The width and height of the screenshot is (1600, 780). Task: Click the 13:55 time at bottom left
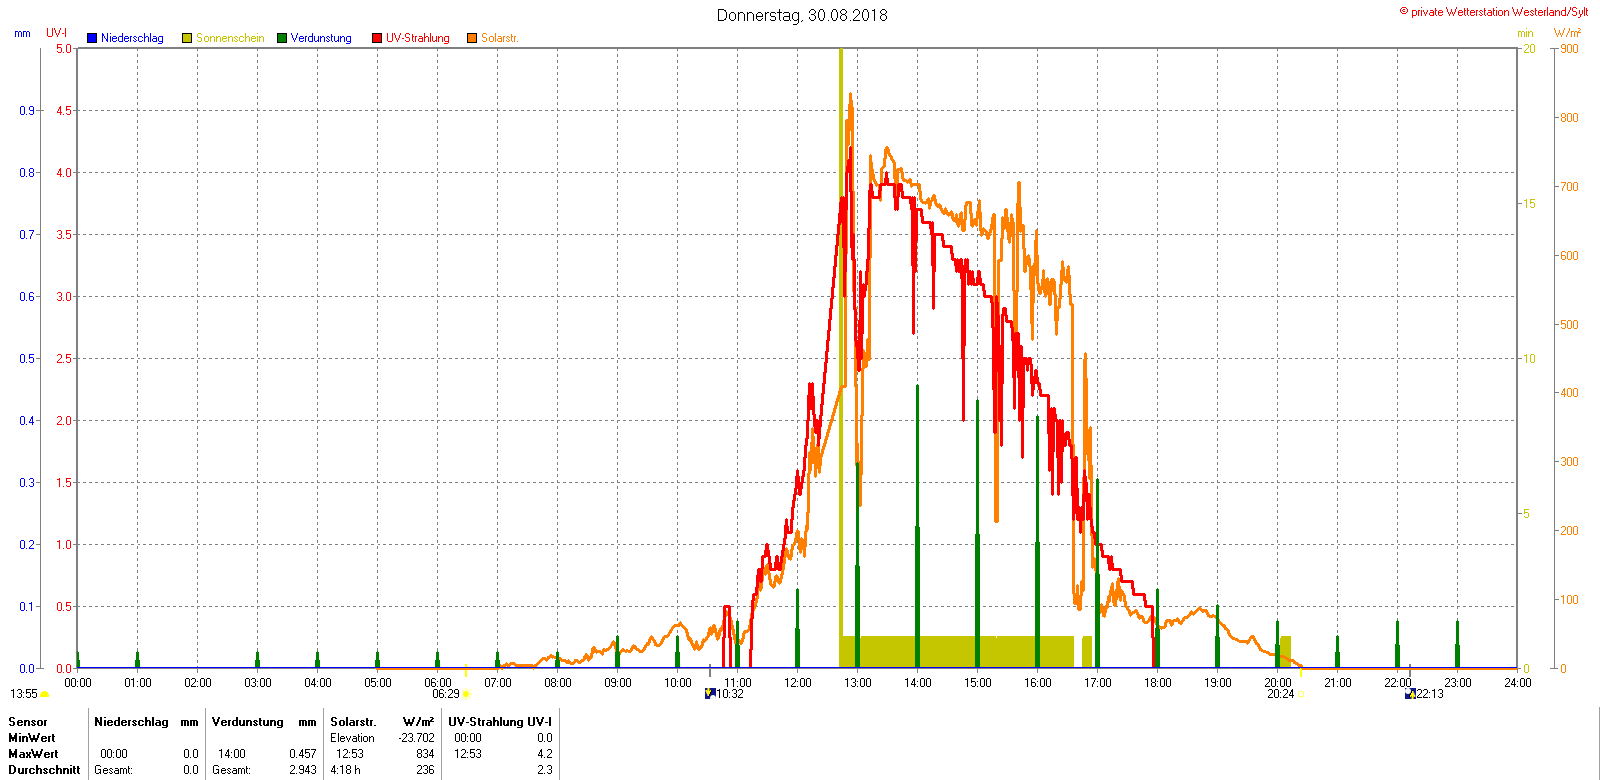(x=24, y=694)
